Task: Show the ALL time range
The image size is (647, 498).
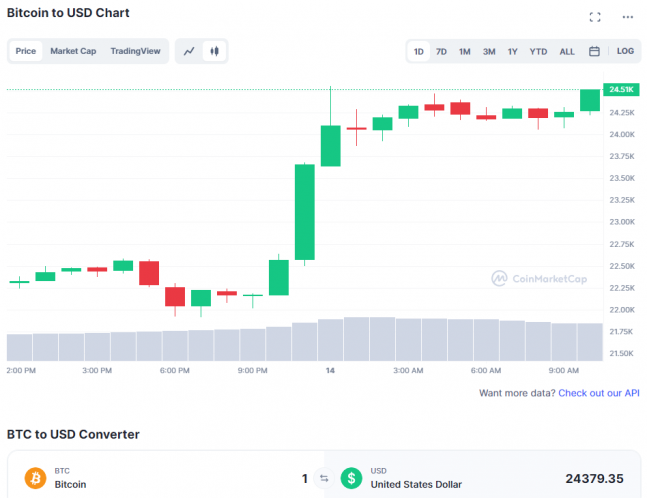Action: (x=567, y=51)
